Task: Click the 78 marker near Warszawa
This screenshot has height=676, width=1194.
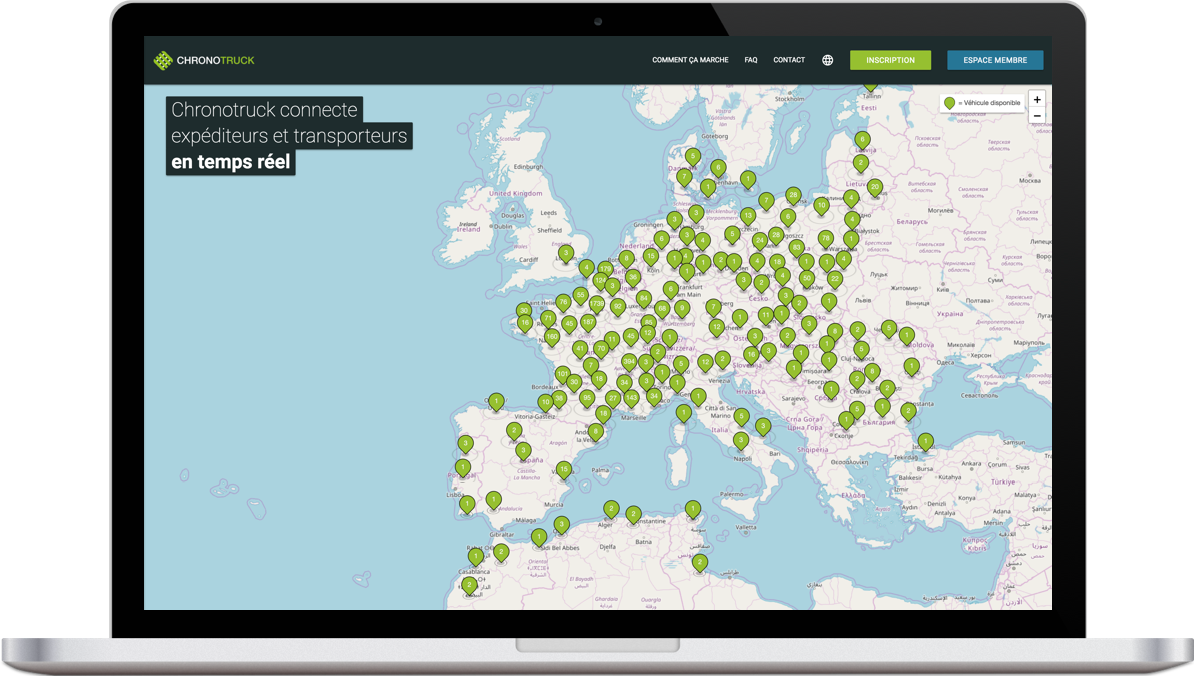Action: click(826, 238)
